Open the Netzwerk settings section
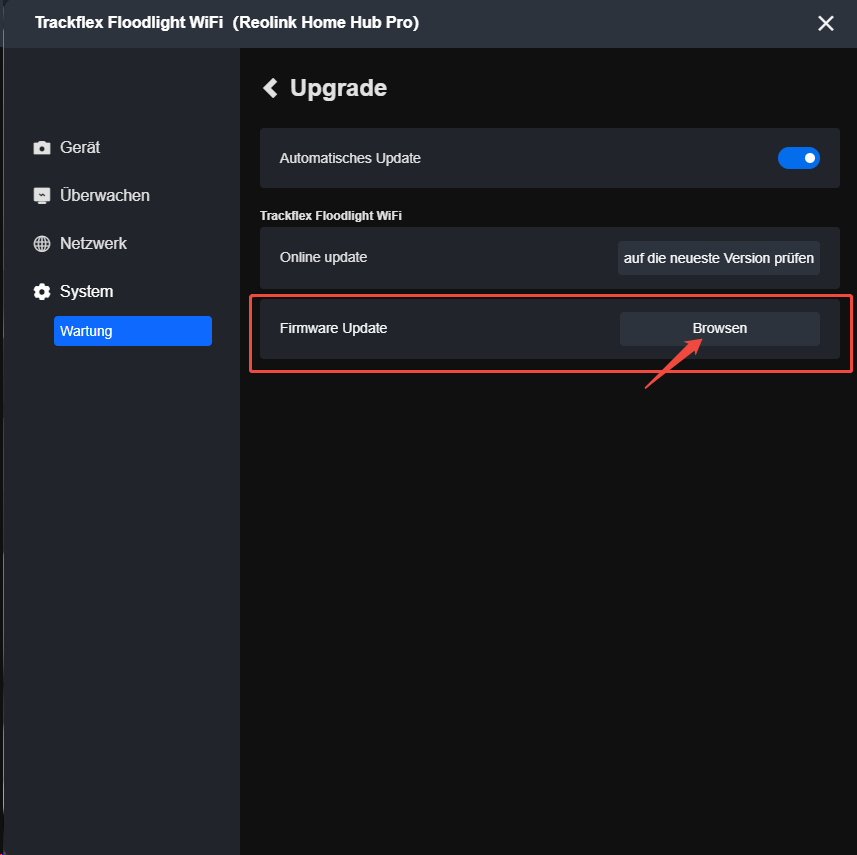The height and width of the screenshot is (855, 857). (93, 244)
